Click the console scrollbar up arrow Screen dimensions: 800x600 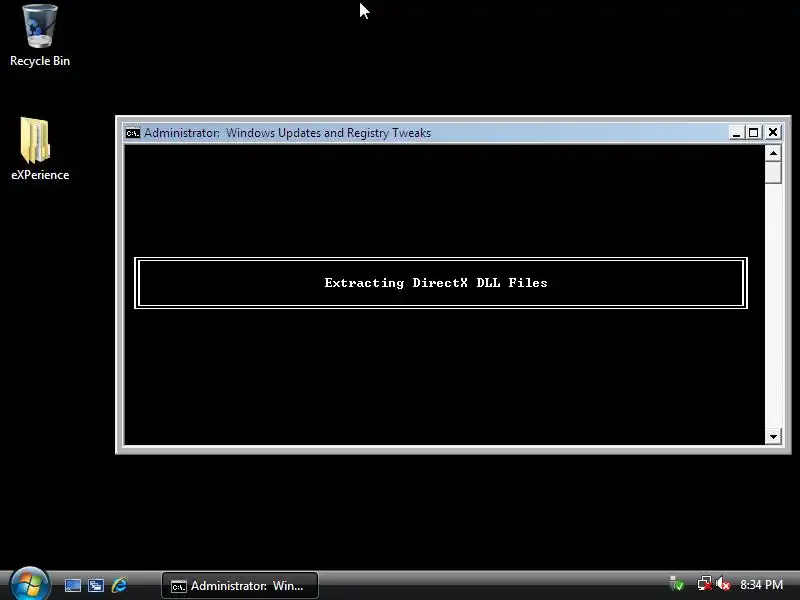[x=773, y=153]
